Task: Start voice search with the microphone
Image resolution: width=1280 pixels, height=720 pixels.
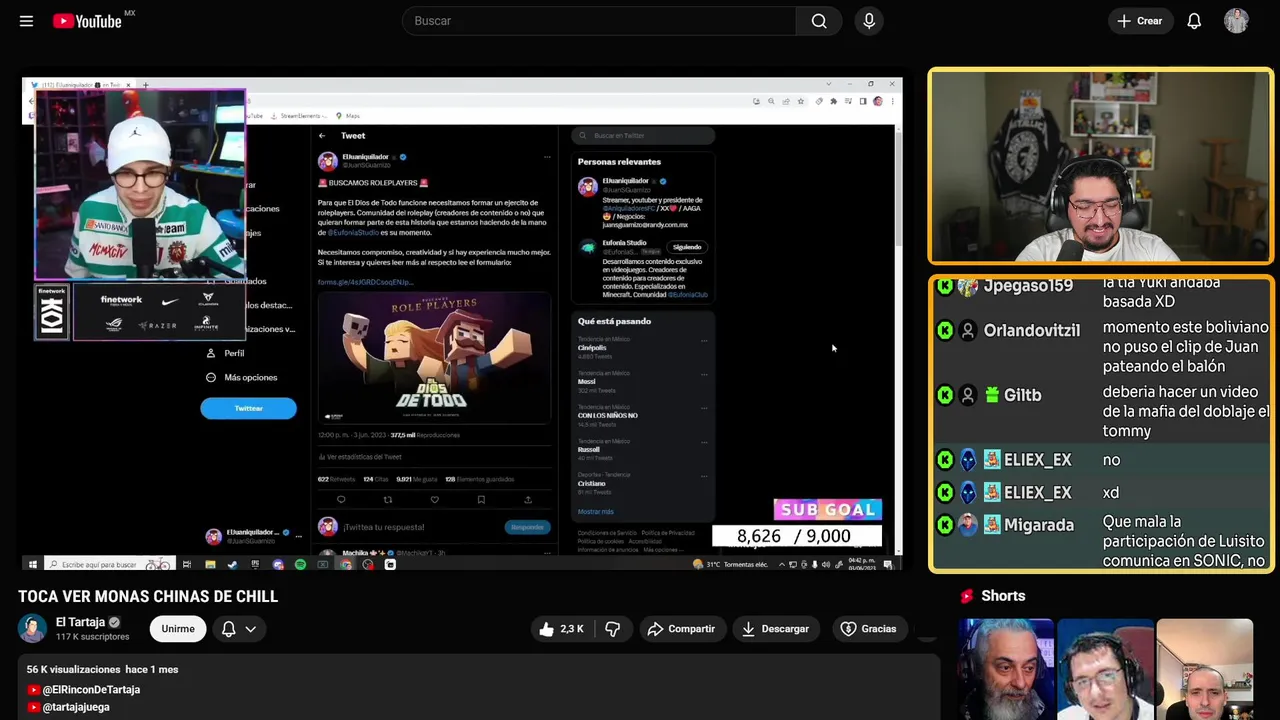Action: pos(869,21)
